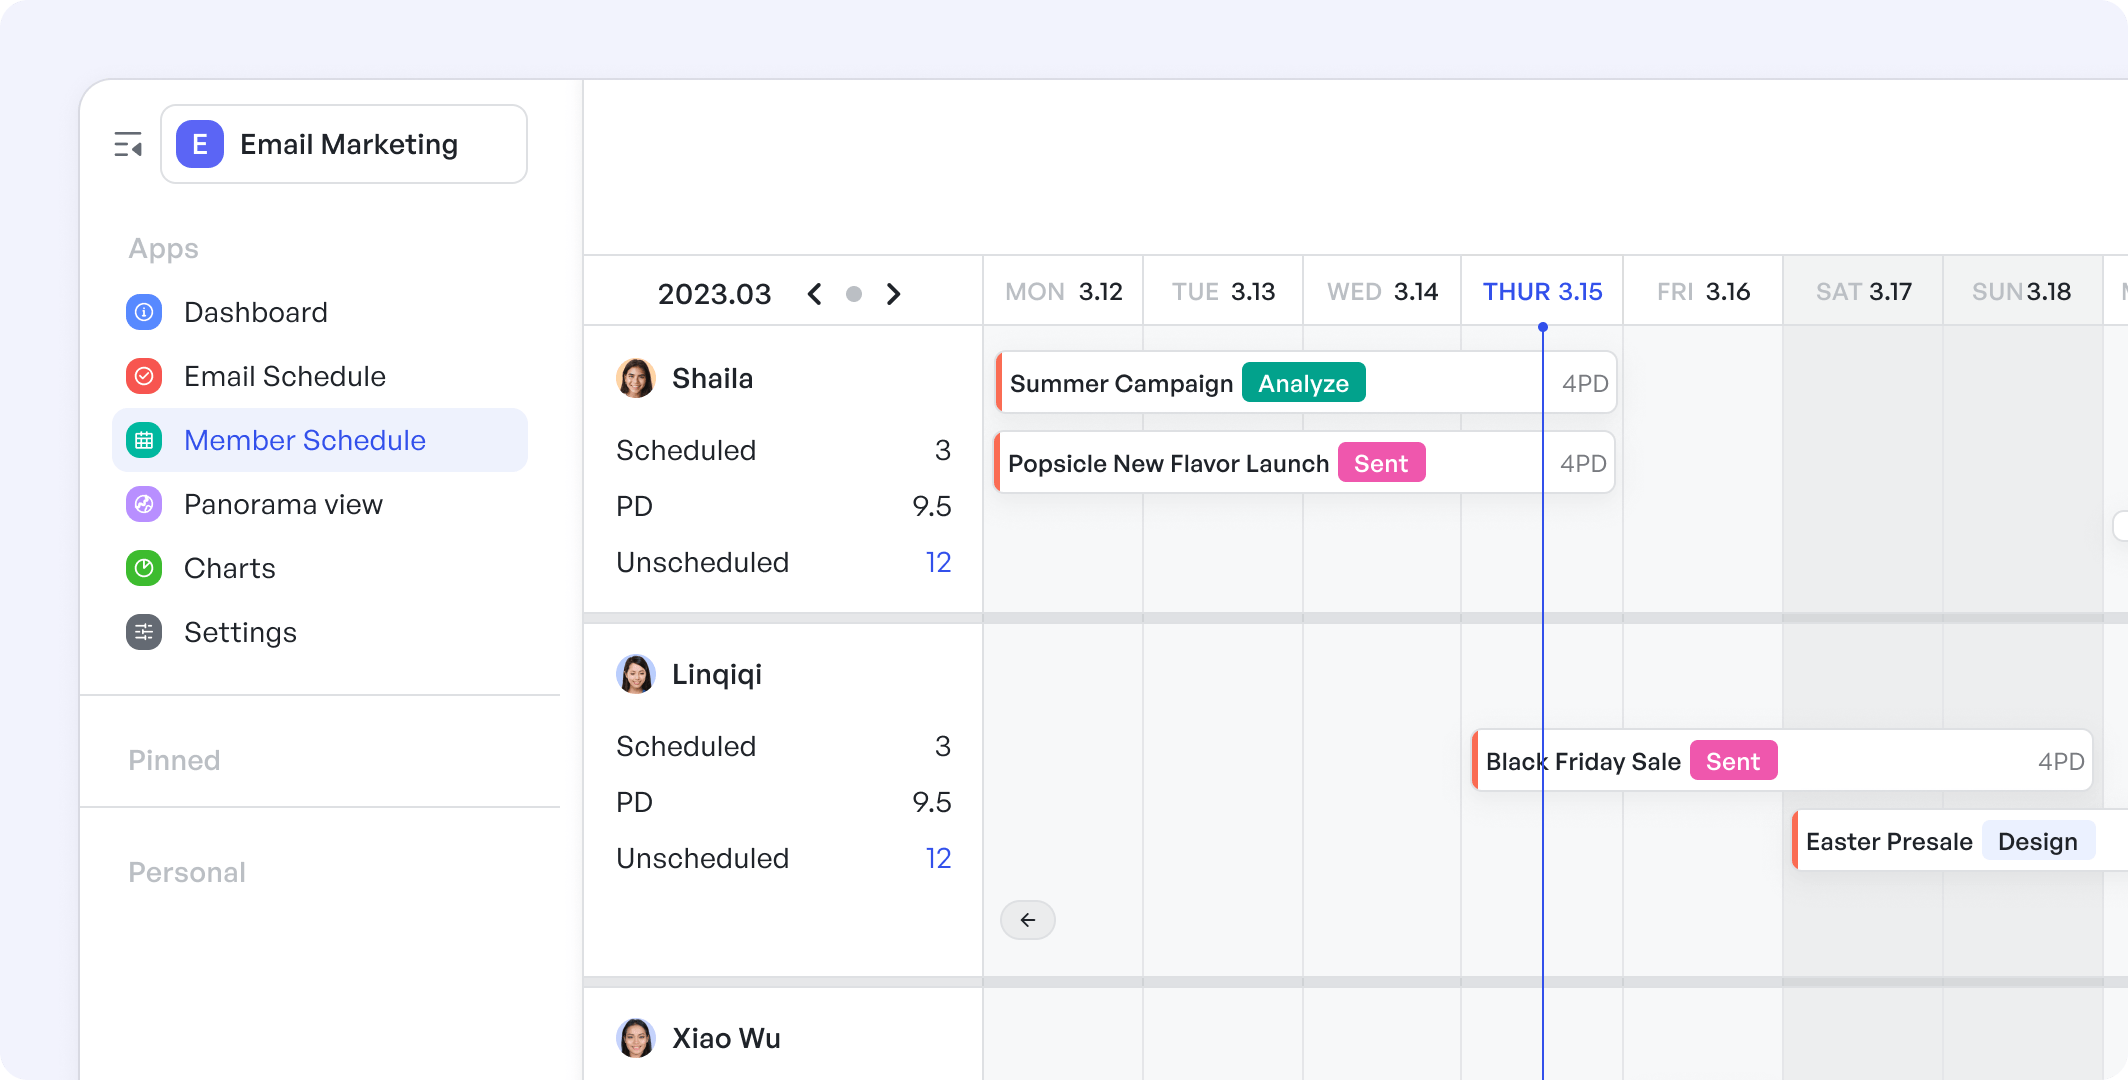Screen dimensions: 2128x1080
Task: Open Popsicle New Flavor Launch task
Action: [1305, 462]
